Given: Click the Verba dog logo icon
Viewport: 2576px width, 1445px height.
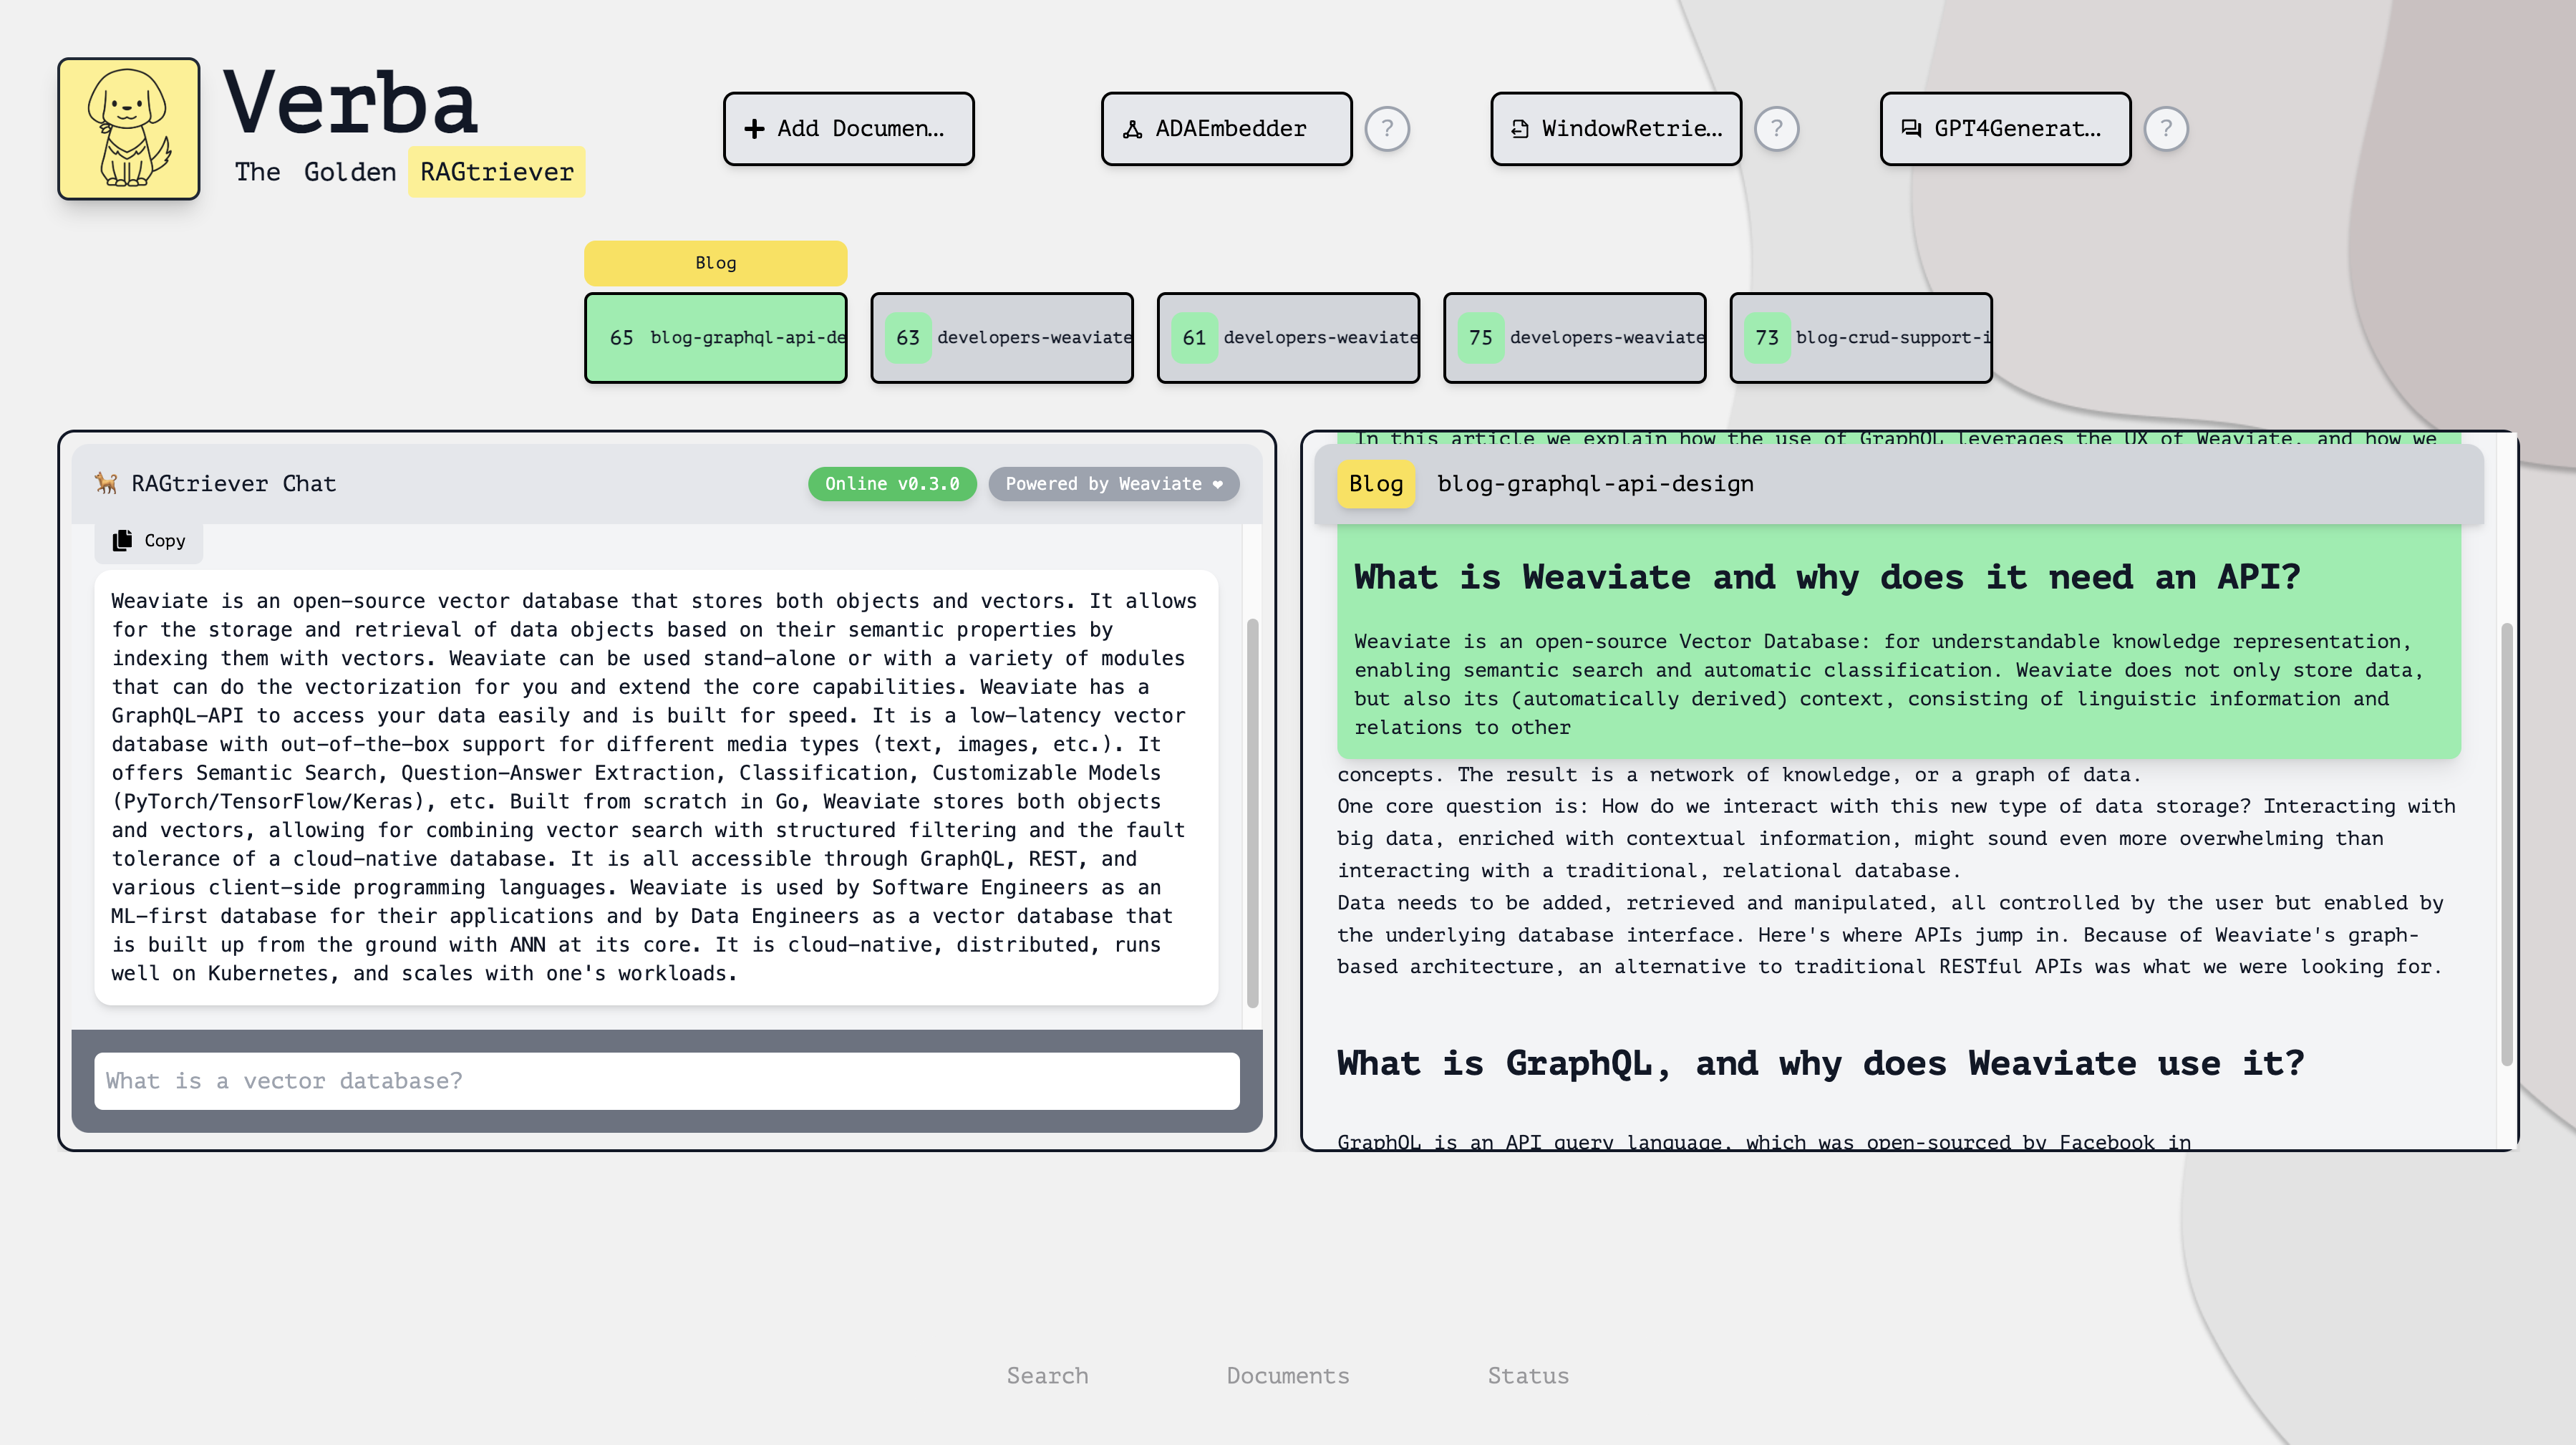Looking at the screenshot, I should click(129, 127).
